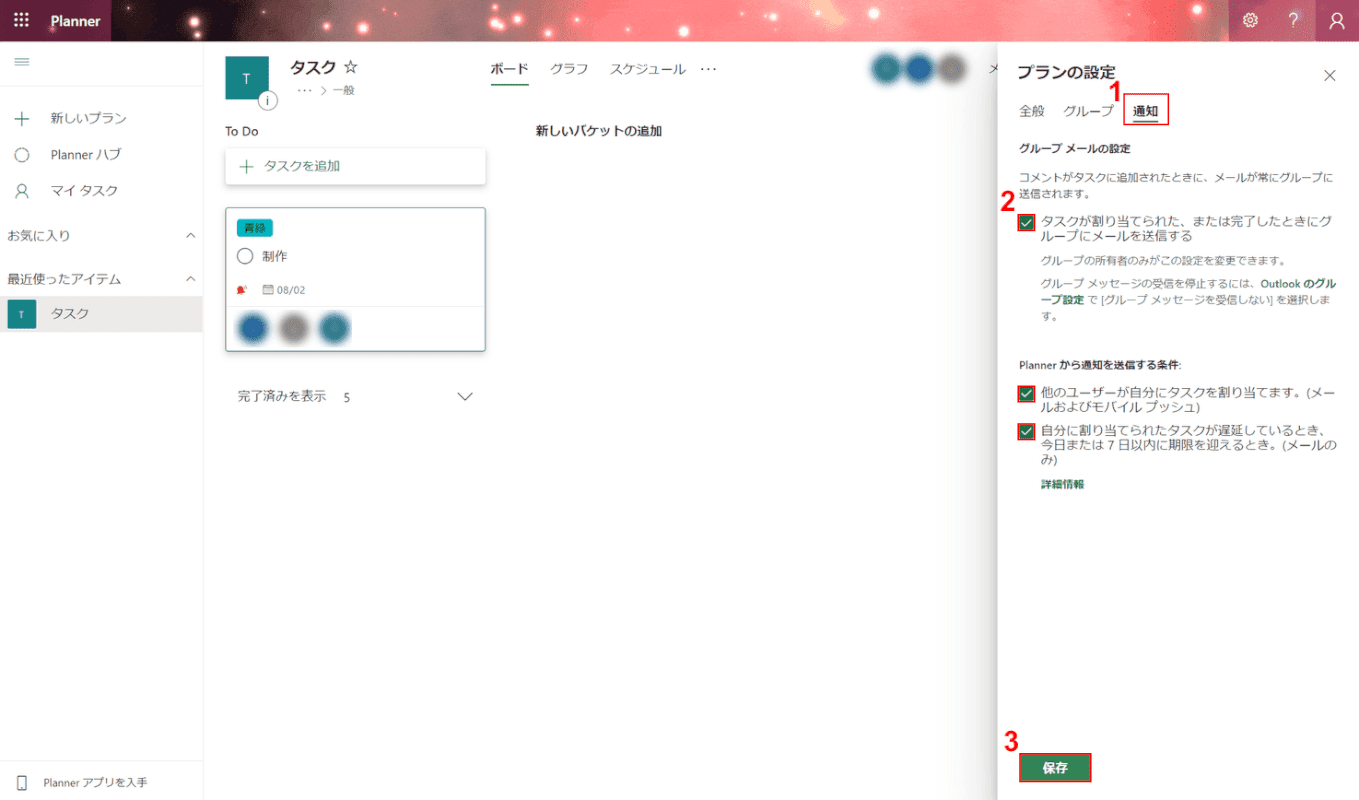Click the 青緑 label on task card
The width and height of the screenshot is (1359, 800).
(255, 228)
